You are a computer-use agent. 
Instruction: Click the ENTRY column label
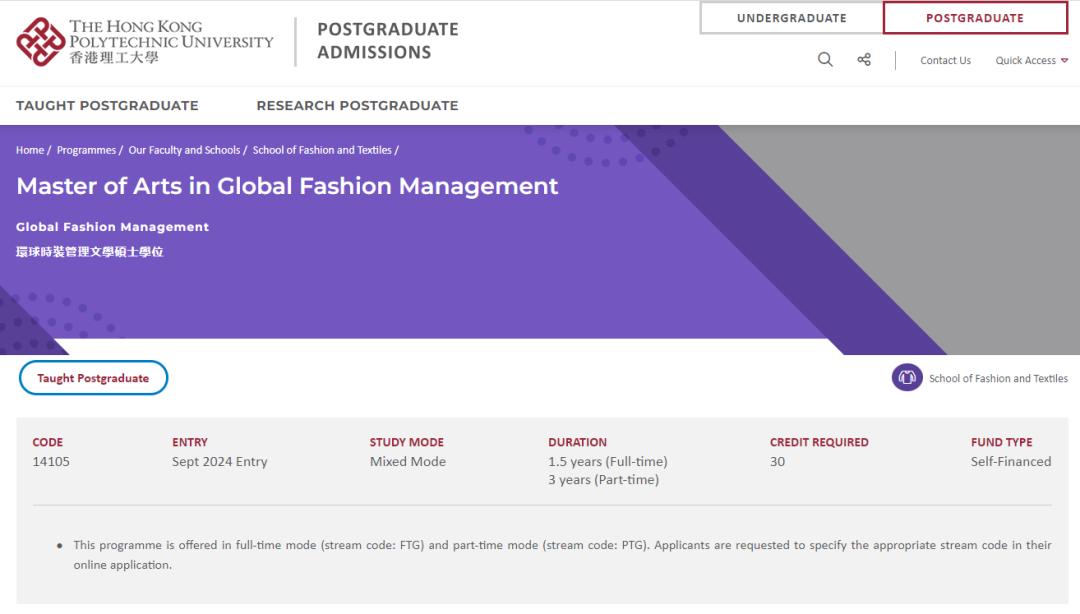(x=190, y=442)
